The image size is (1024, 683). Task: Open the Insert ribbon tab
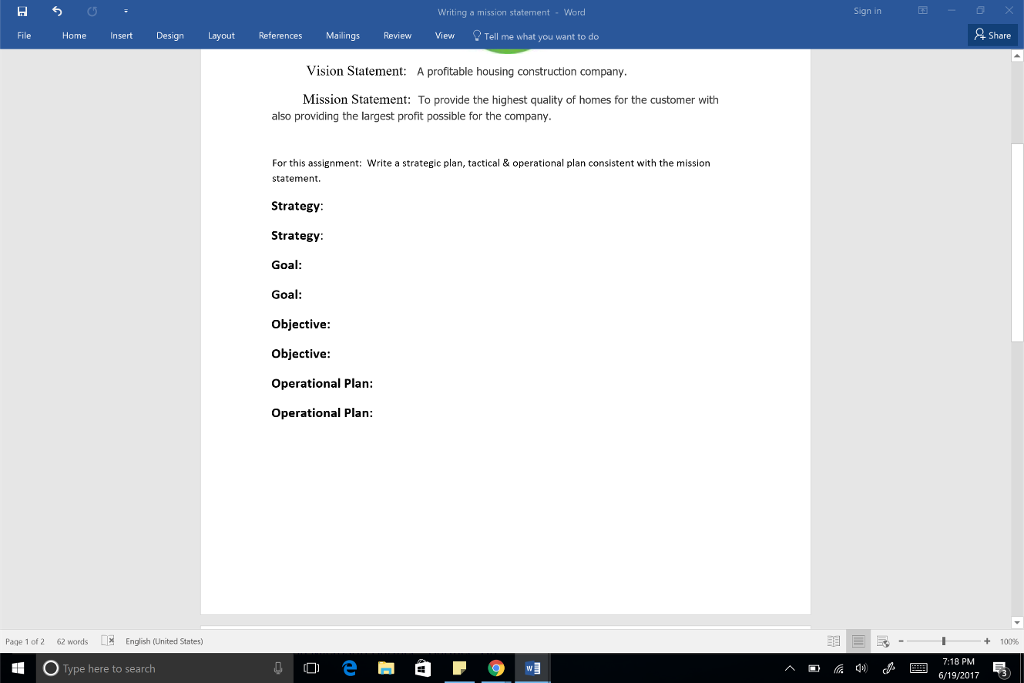(121, 36)
